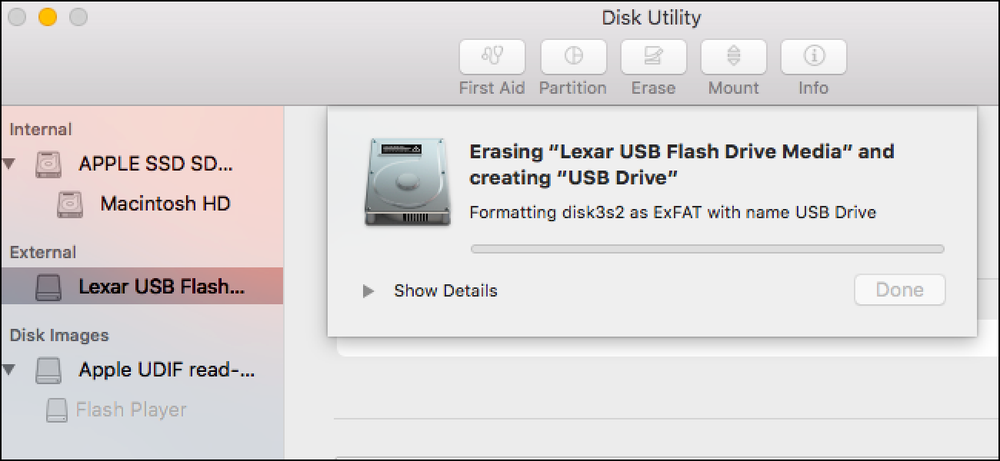Click the Show Details label
Viewport: 1000px width, 461px height.
point(445,291)
